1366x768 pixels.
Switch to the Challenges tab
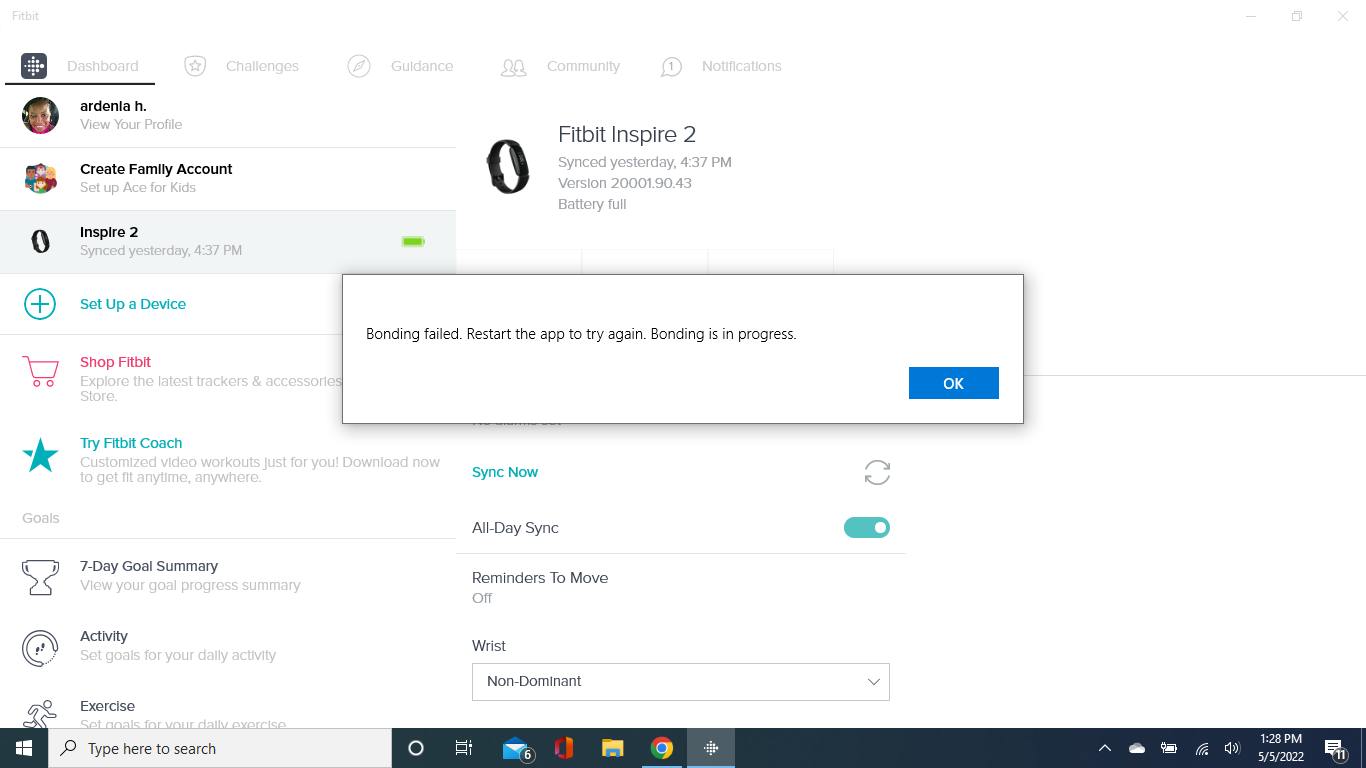coord(262,66)
